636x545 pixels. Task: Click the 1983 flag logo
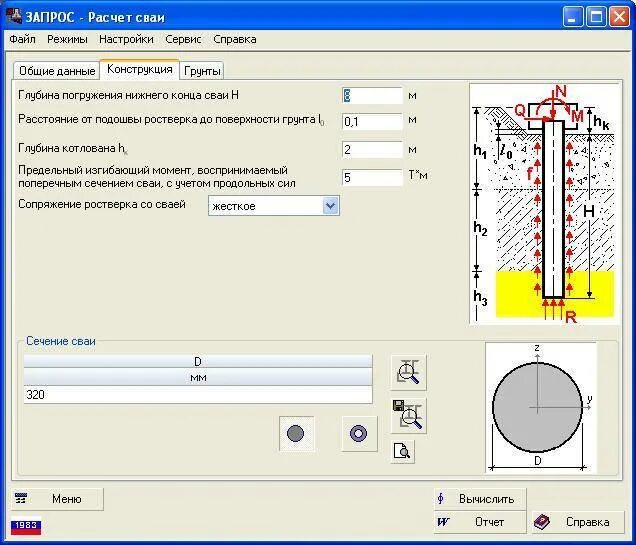tap(26, 526)
